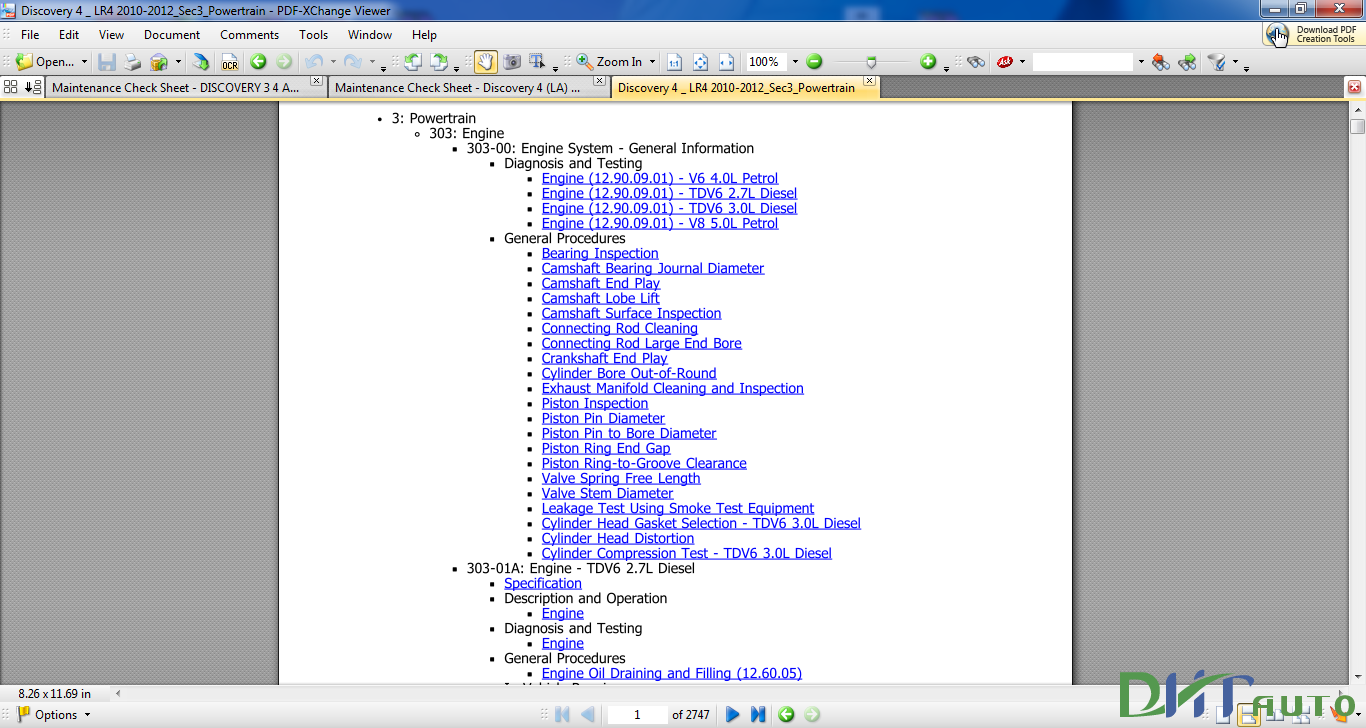Click the Fit Width icon
The image size is (1366, 728).
point(727,62)
